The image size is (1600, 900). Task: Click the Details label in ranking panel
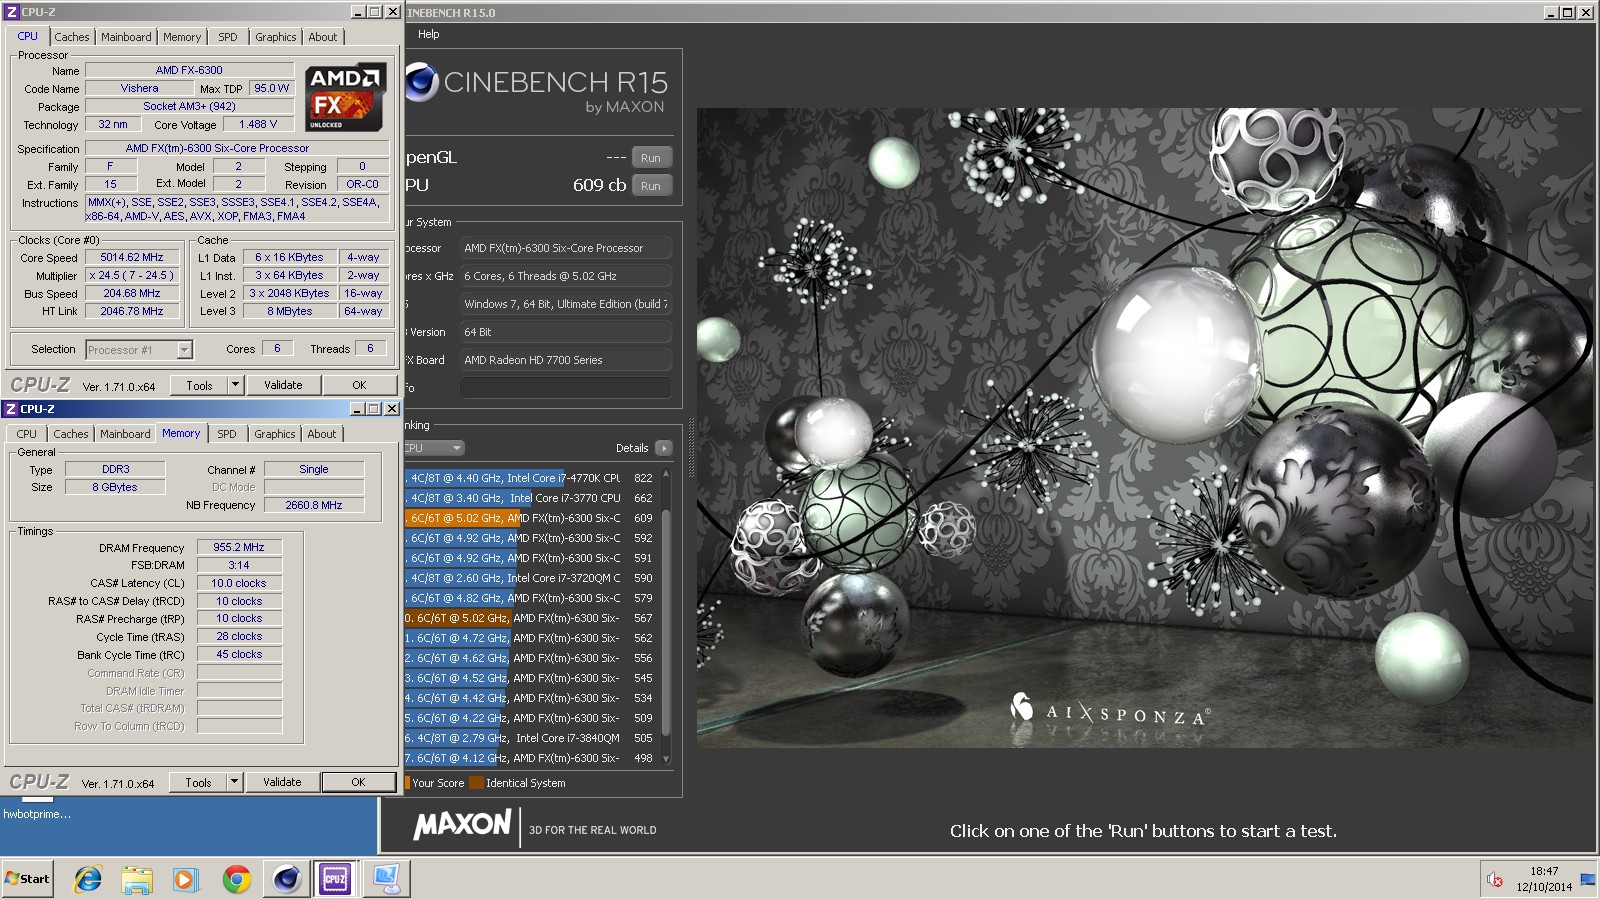pos(632,448)
